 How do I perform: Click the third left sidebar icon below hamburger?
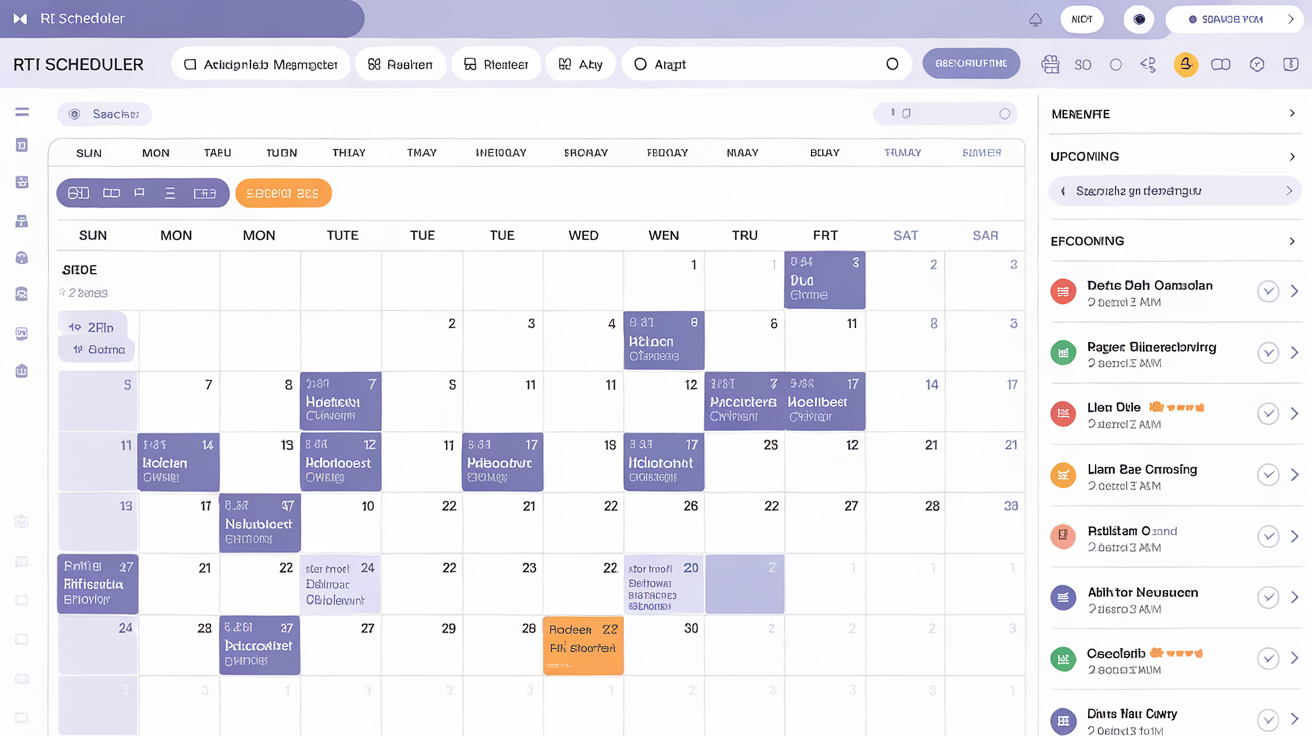coord(22,183)
